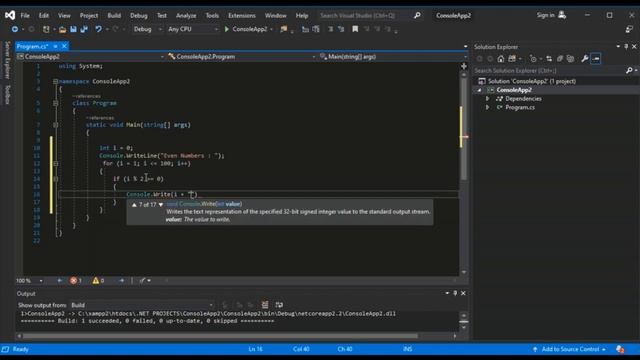Open the Toolbox side tab
640x360 pixels.
pyautogui.click(x=7, y=94)
